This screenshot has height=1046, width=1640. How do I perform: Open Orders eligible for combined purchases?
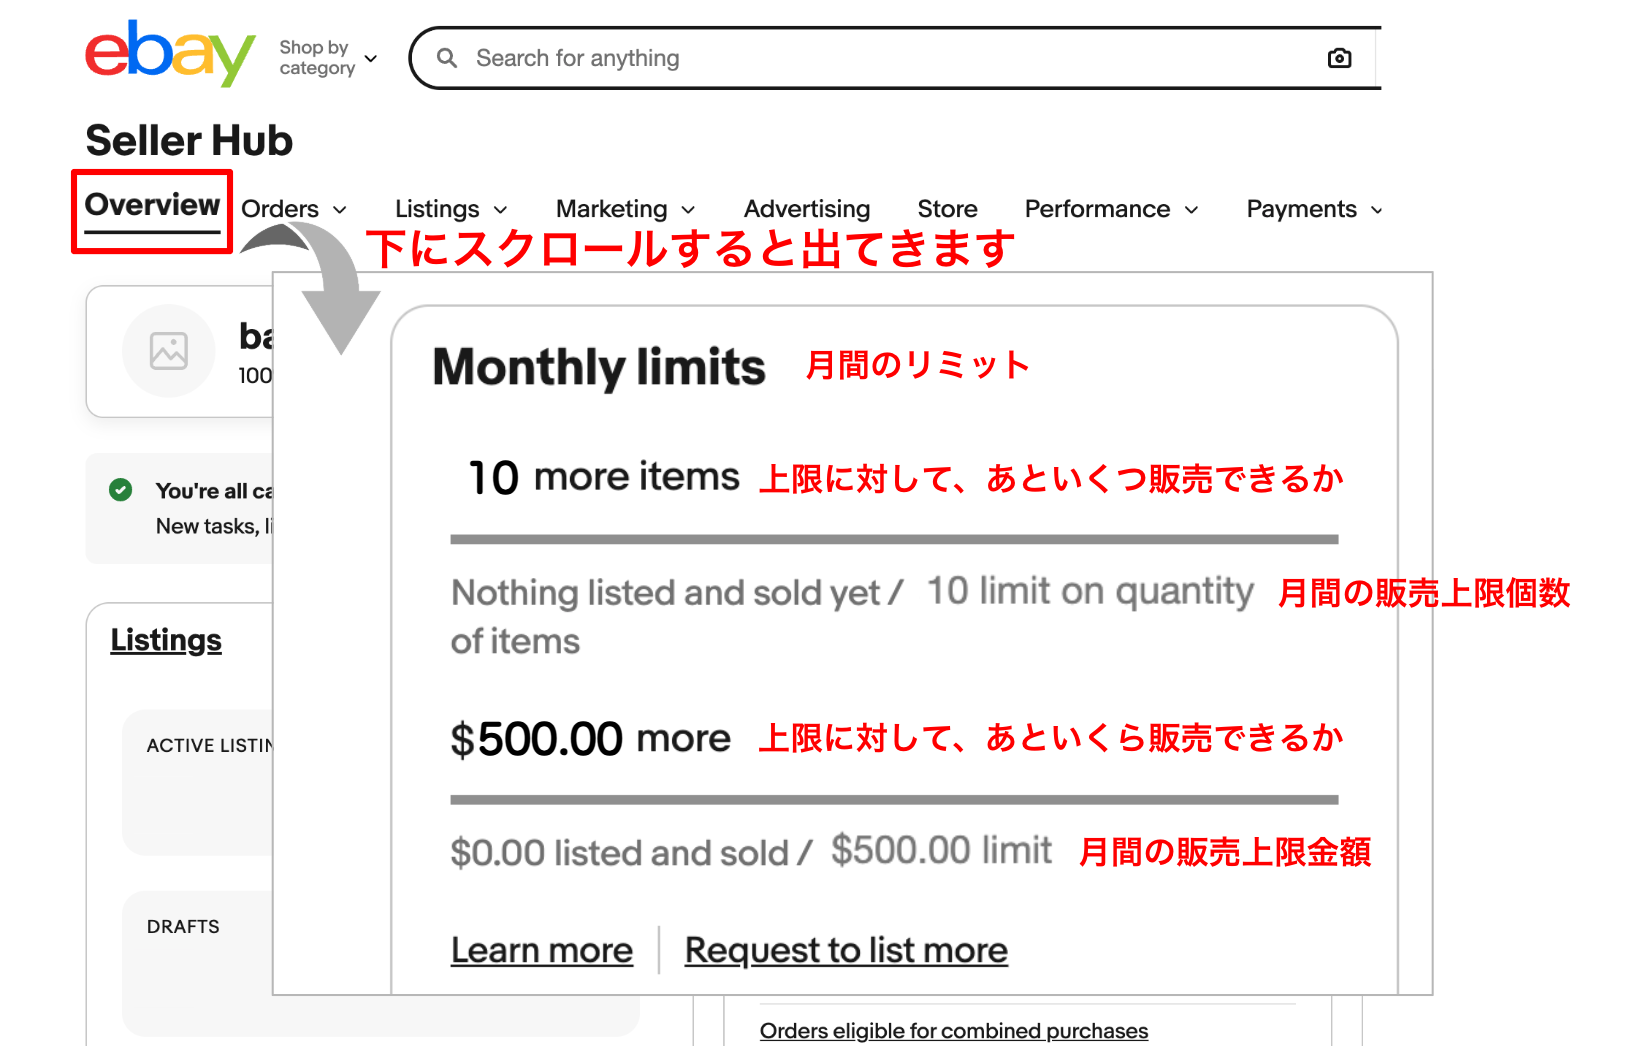coord(954,1030)
